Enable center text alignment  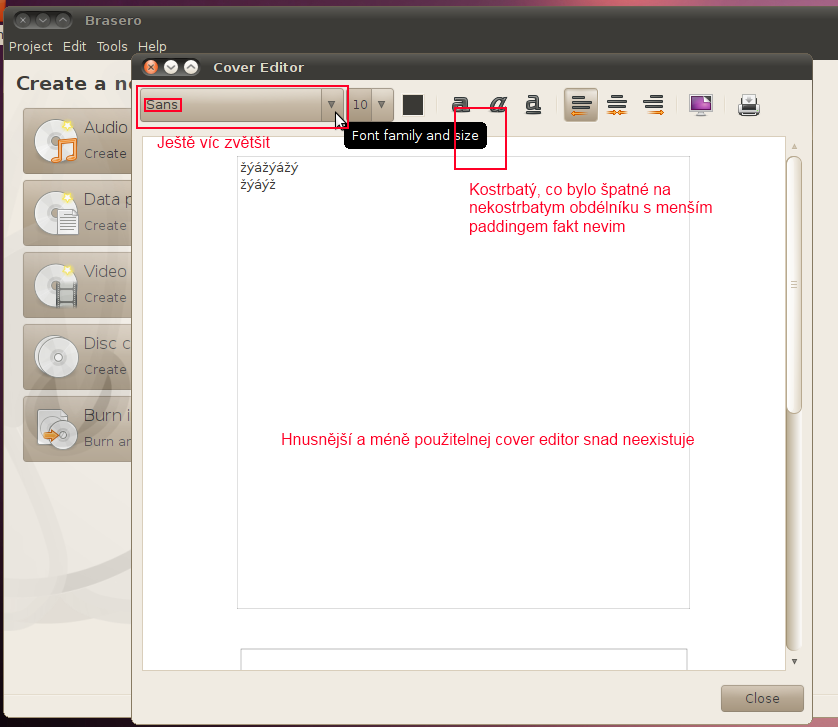click(617, 104)
